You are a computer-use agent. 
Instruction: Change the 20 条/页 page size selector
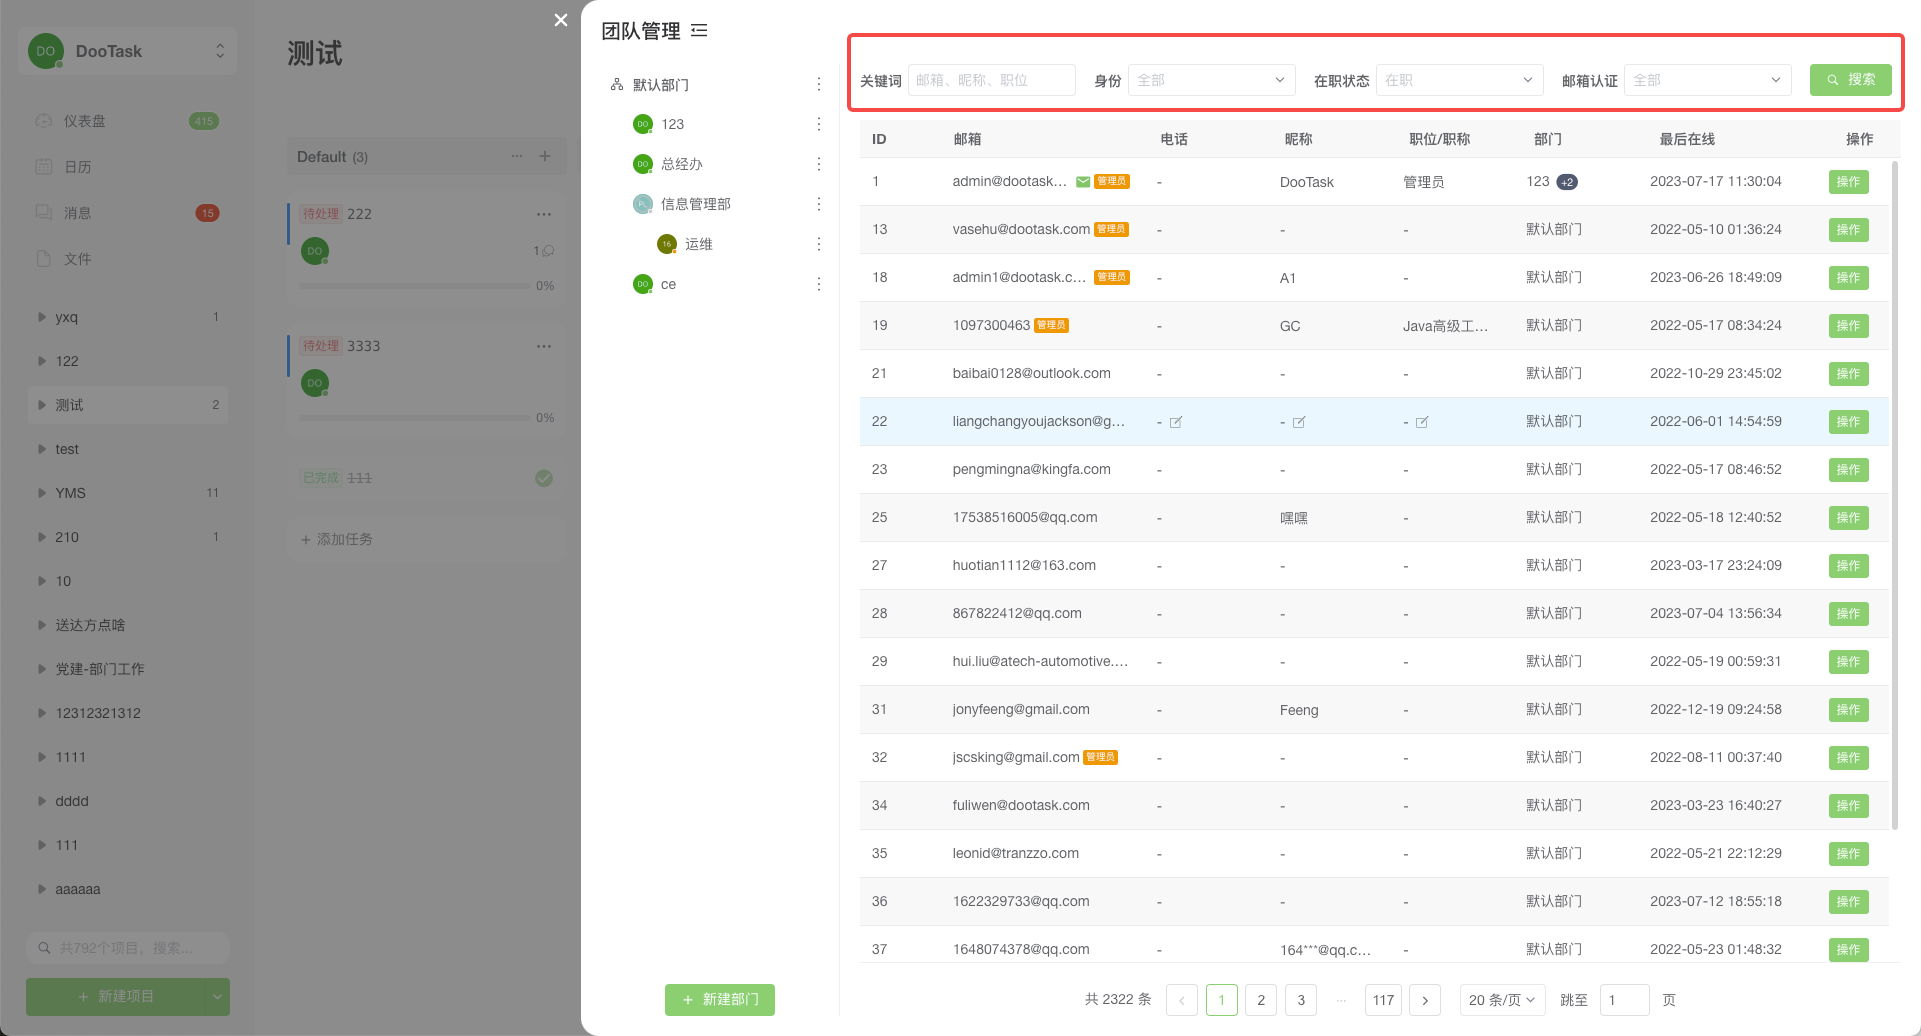1502,1000
